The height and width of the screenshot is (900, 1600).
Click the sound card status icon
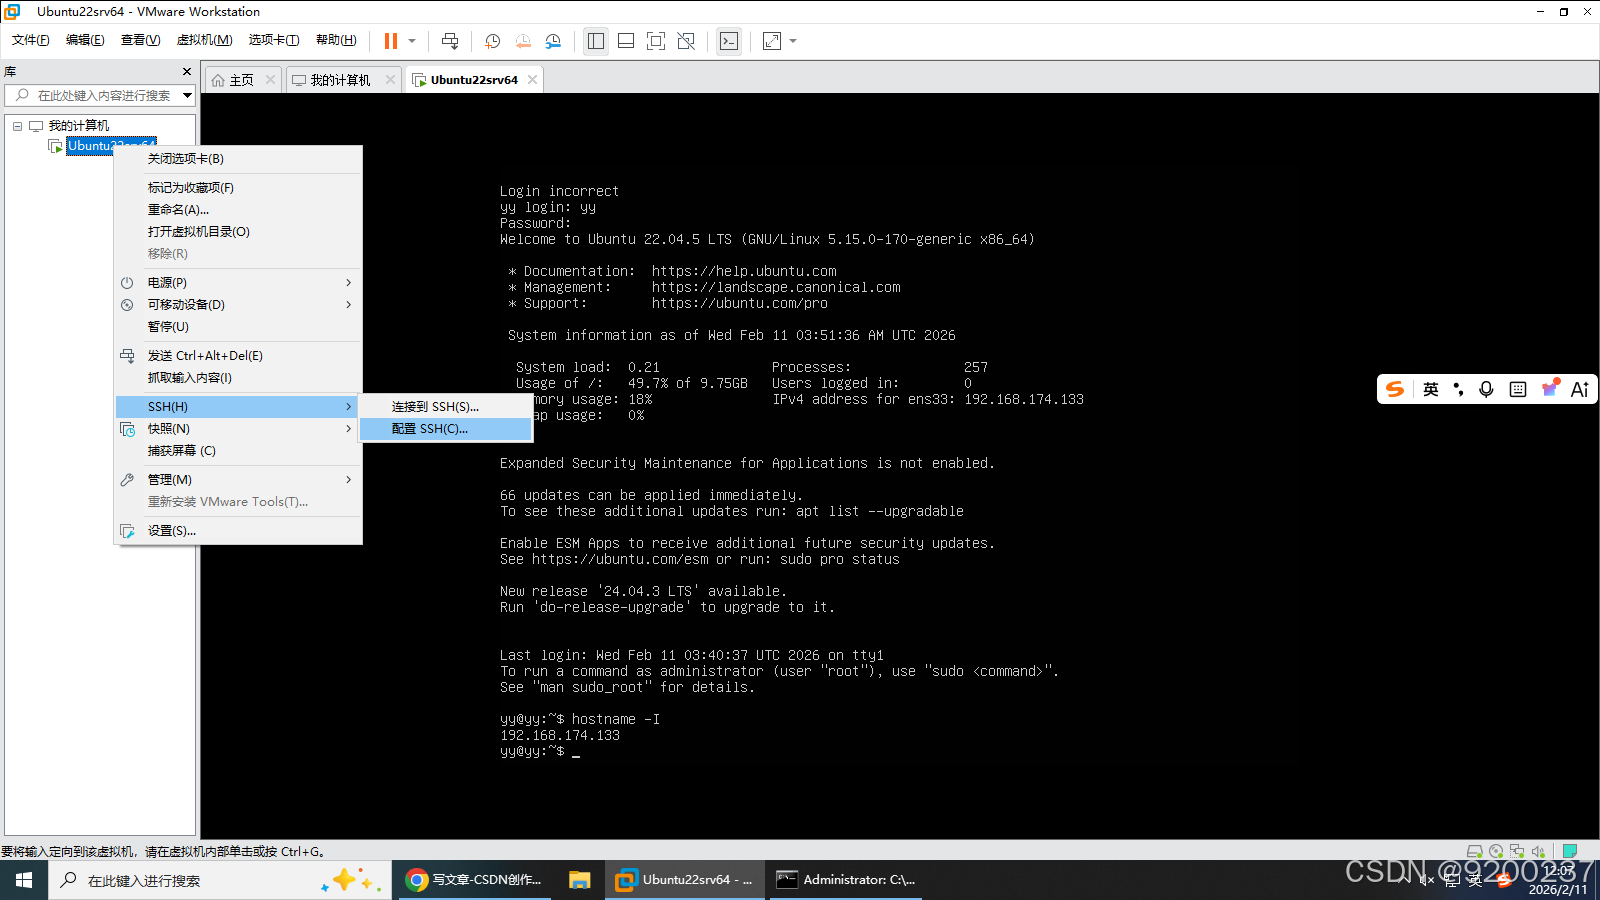[x=1538, y=852]
